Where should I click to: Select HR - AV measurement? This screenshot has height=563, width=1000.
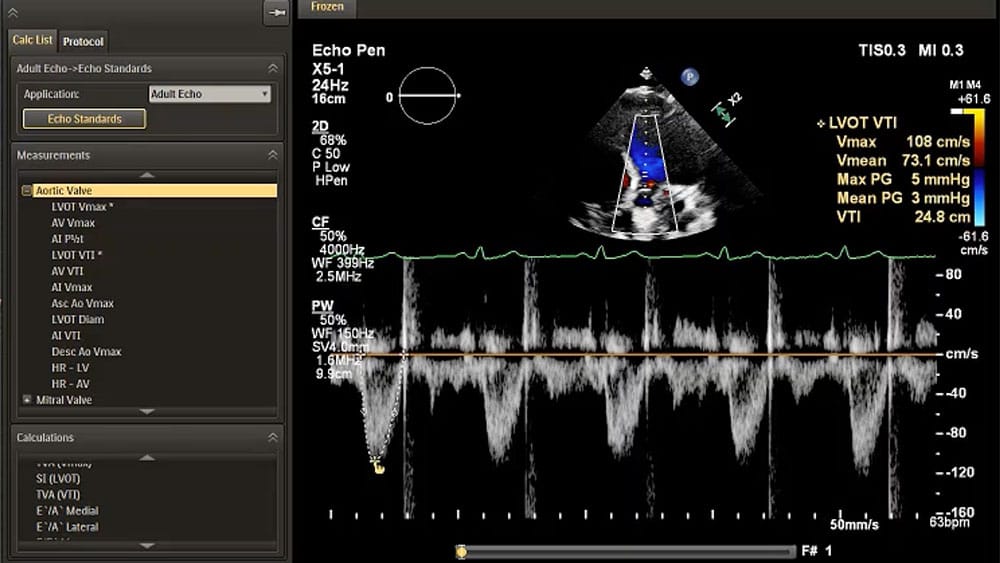point(71,384)
